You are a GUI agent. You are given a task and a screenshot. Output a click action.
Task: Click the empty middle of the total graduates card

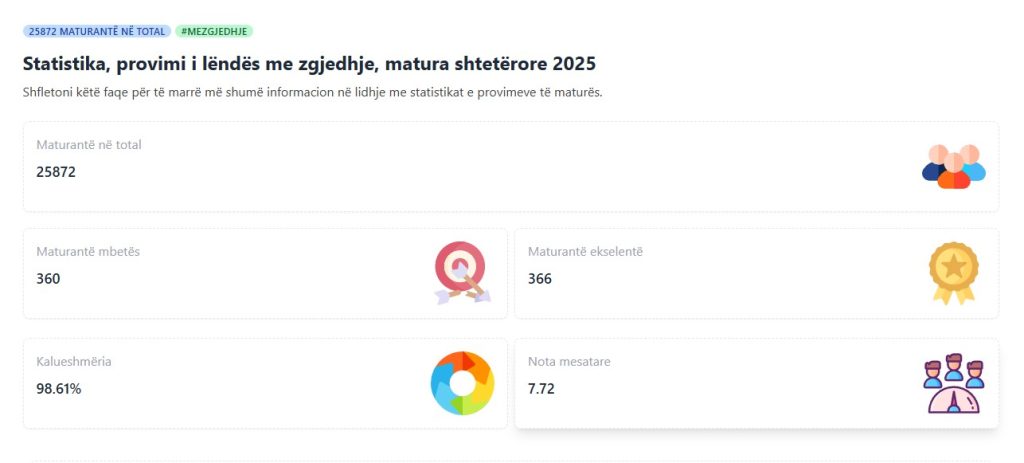tap(500, 168)
